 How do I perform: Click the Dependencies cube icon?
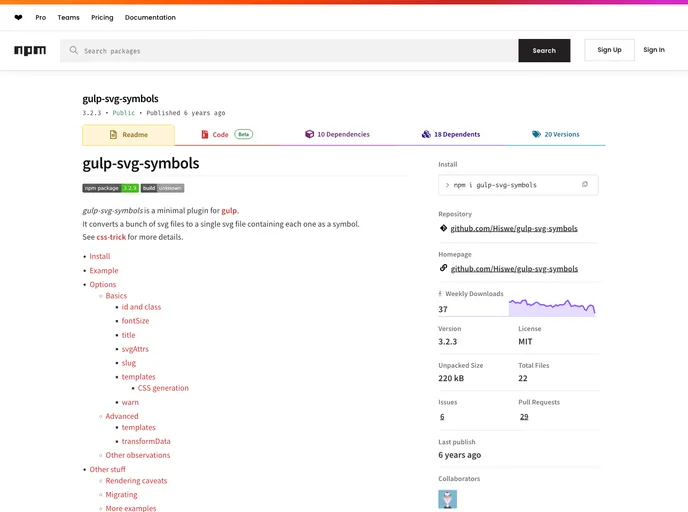[309, 134]
